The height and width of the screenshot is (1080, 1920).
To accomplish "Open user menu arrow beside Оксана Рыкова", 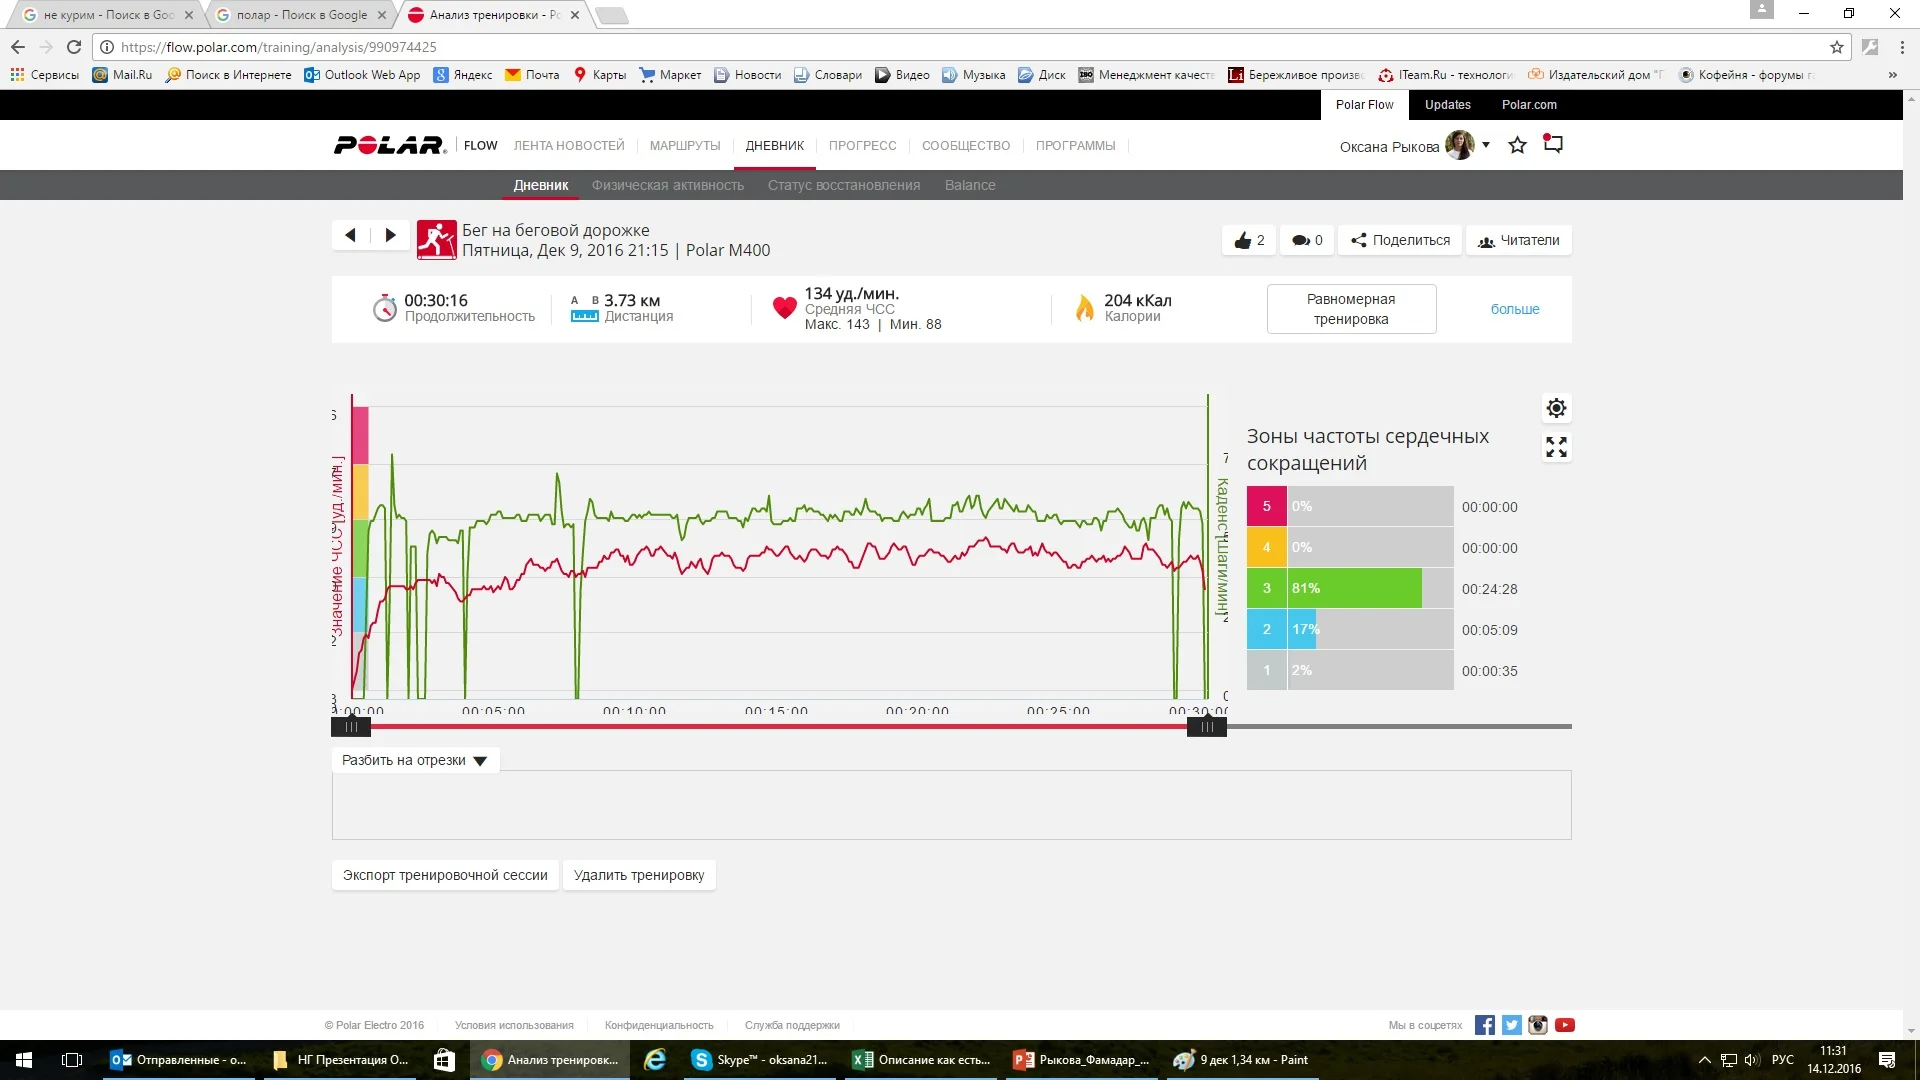I will tap(1486, 145).
